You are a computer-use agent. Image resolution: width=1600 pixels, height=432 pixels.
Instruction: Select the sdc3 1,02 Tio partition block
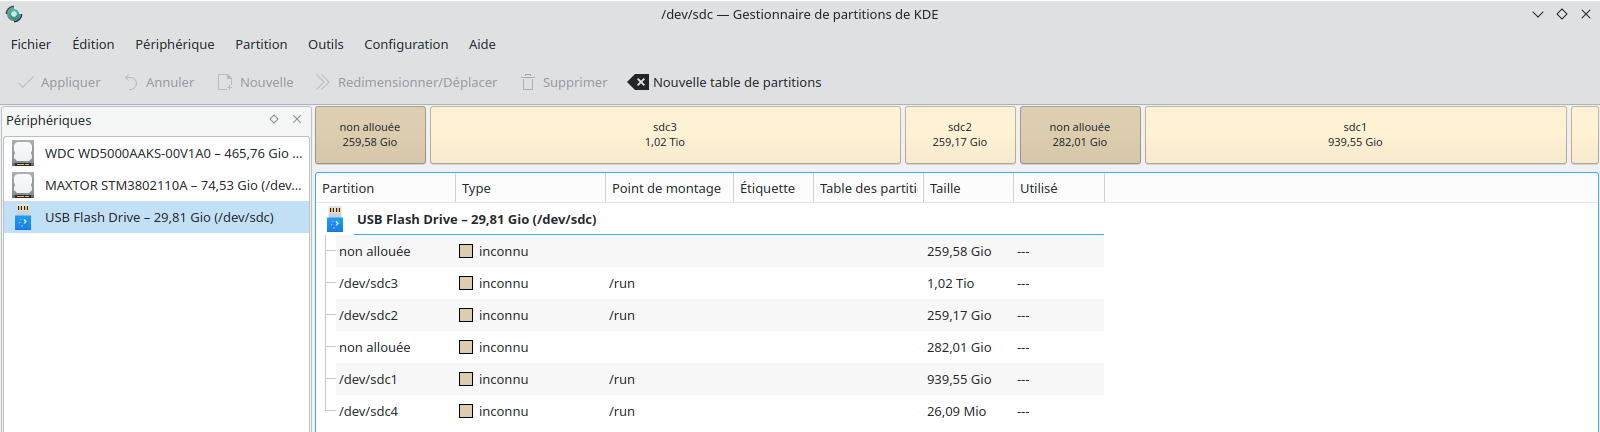click(x=665, y=135)
